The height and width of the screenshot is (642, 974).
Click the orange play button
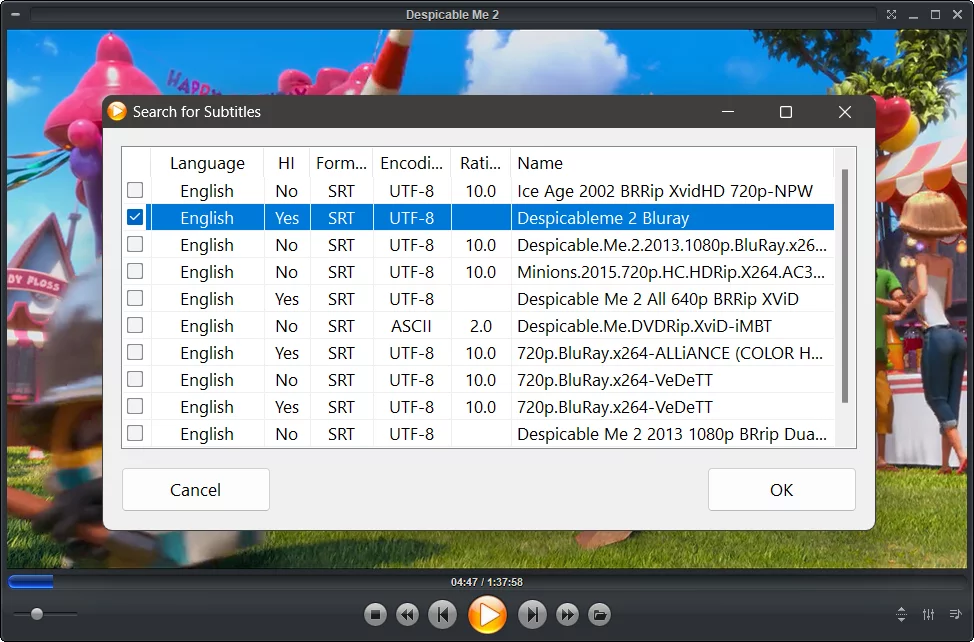tap(488, 615)
